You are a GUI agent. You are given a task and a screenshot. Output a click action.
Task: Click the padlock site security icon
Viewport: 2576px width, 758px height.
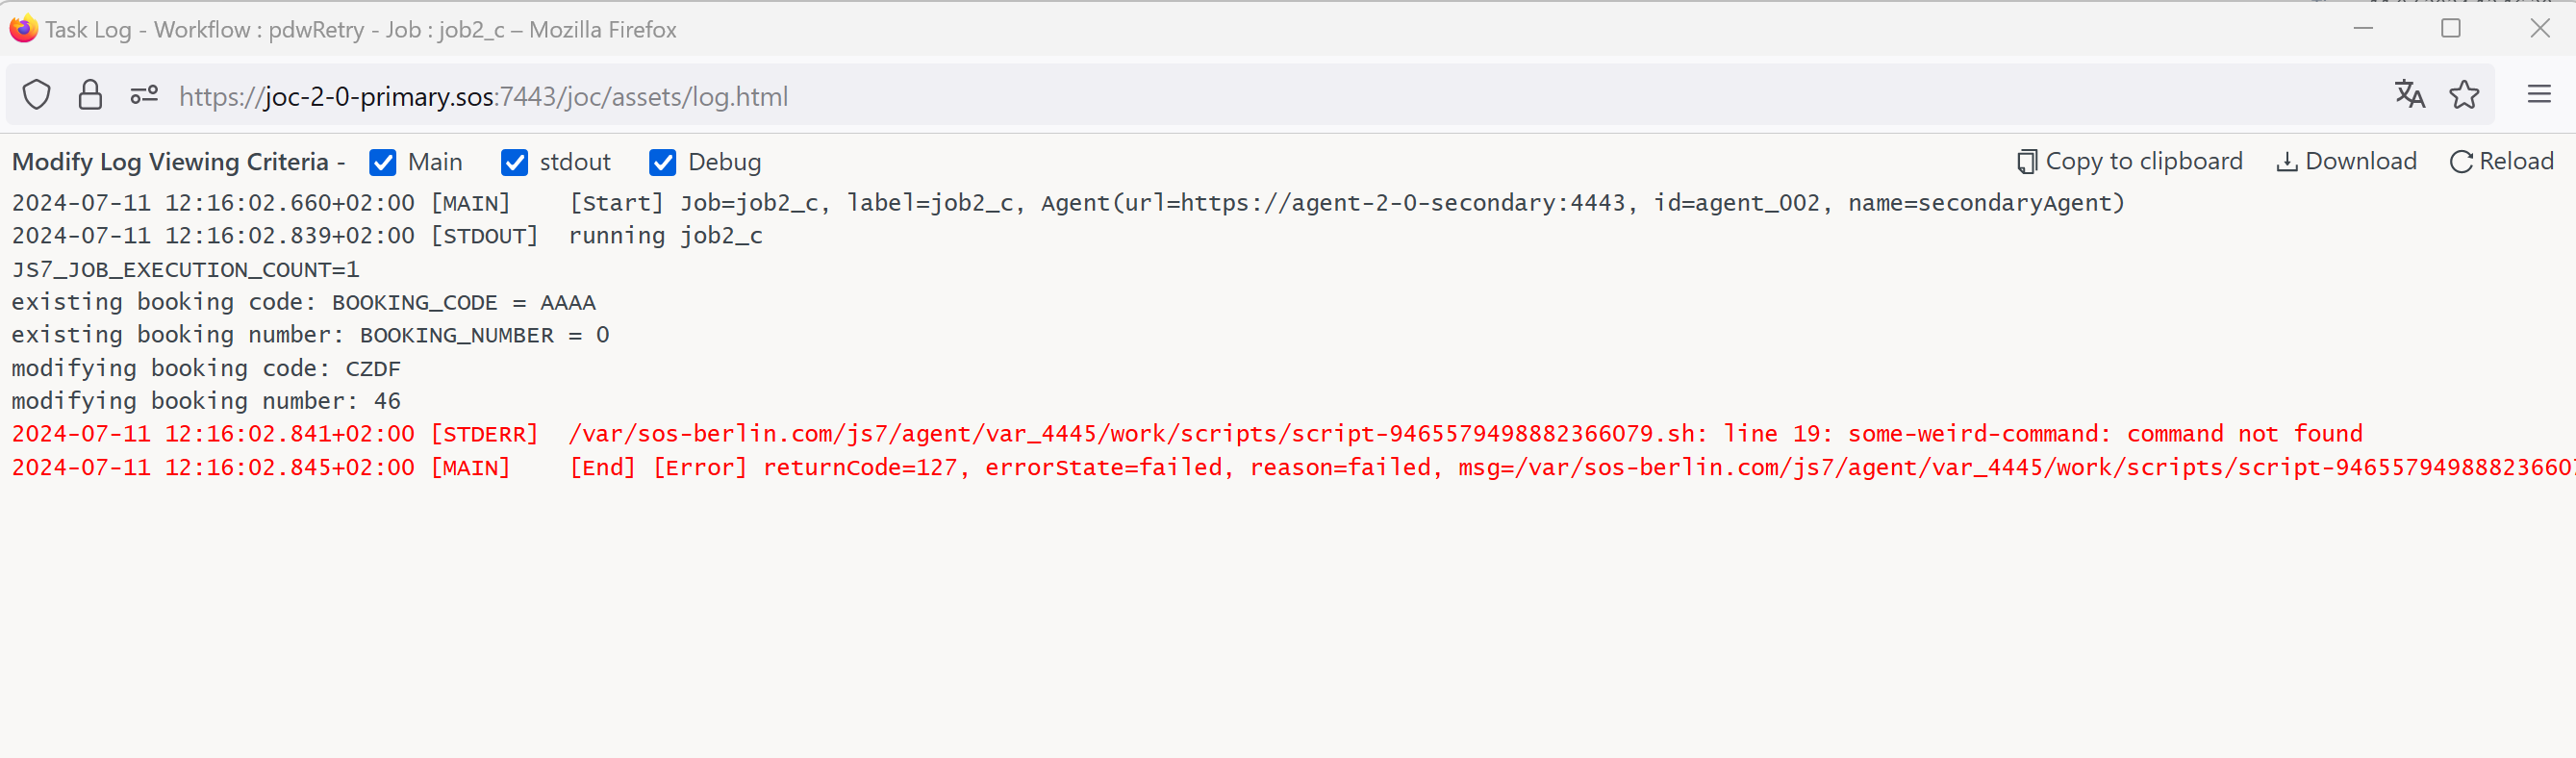click(x=90, y=95)
